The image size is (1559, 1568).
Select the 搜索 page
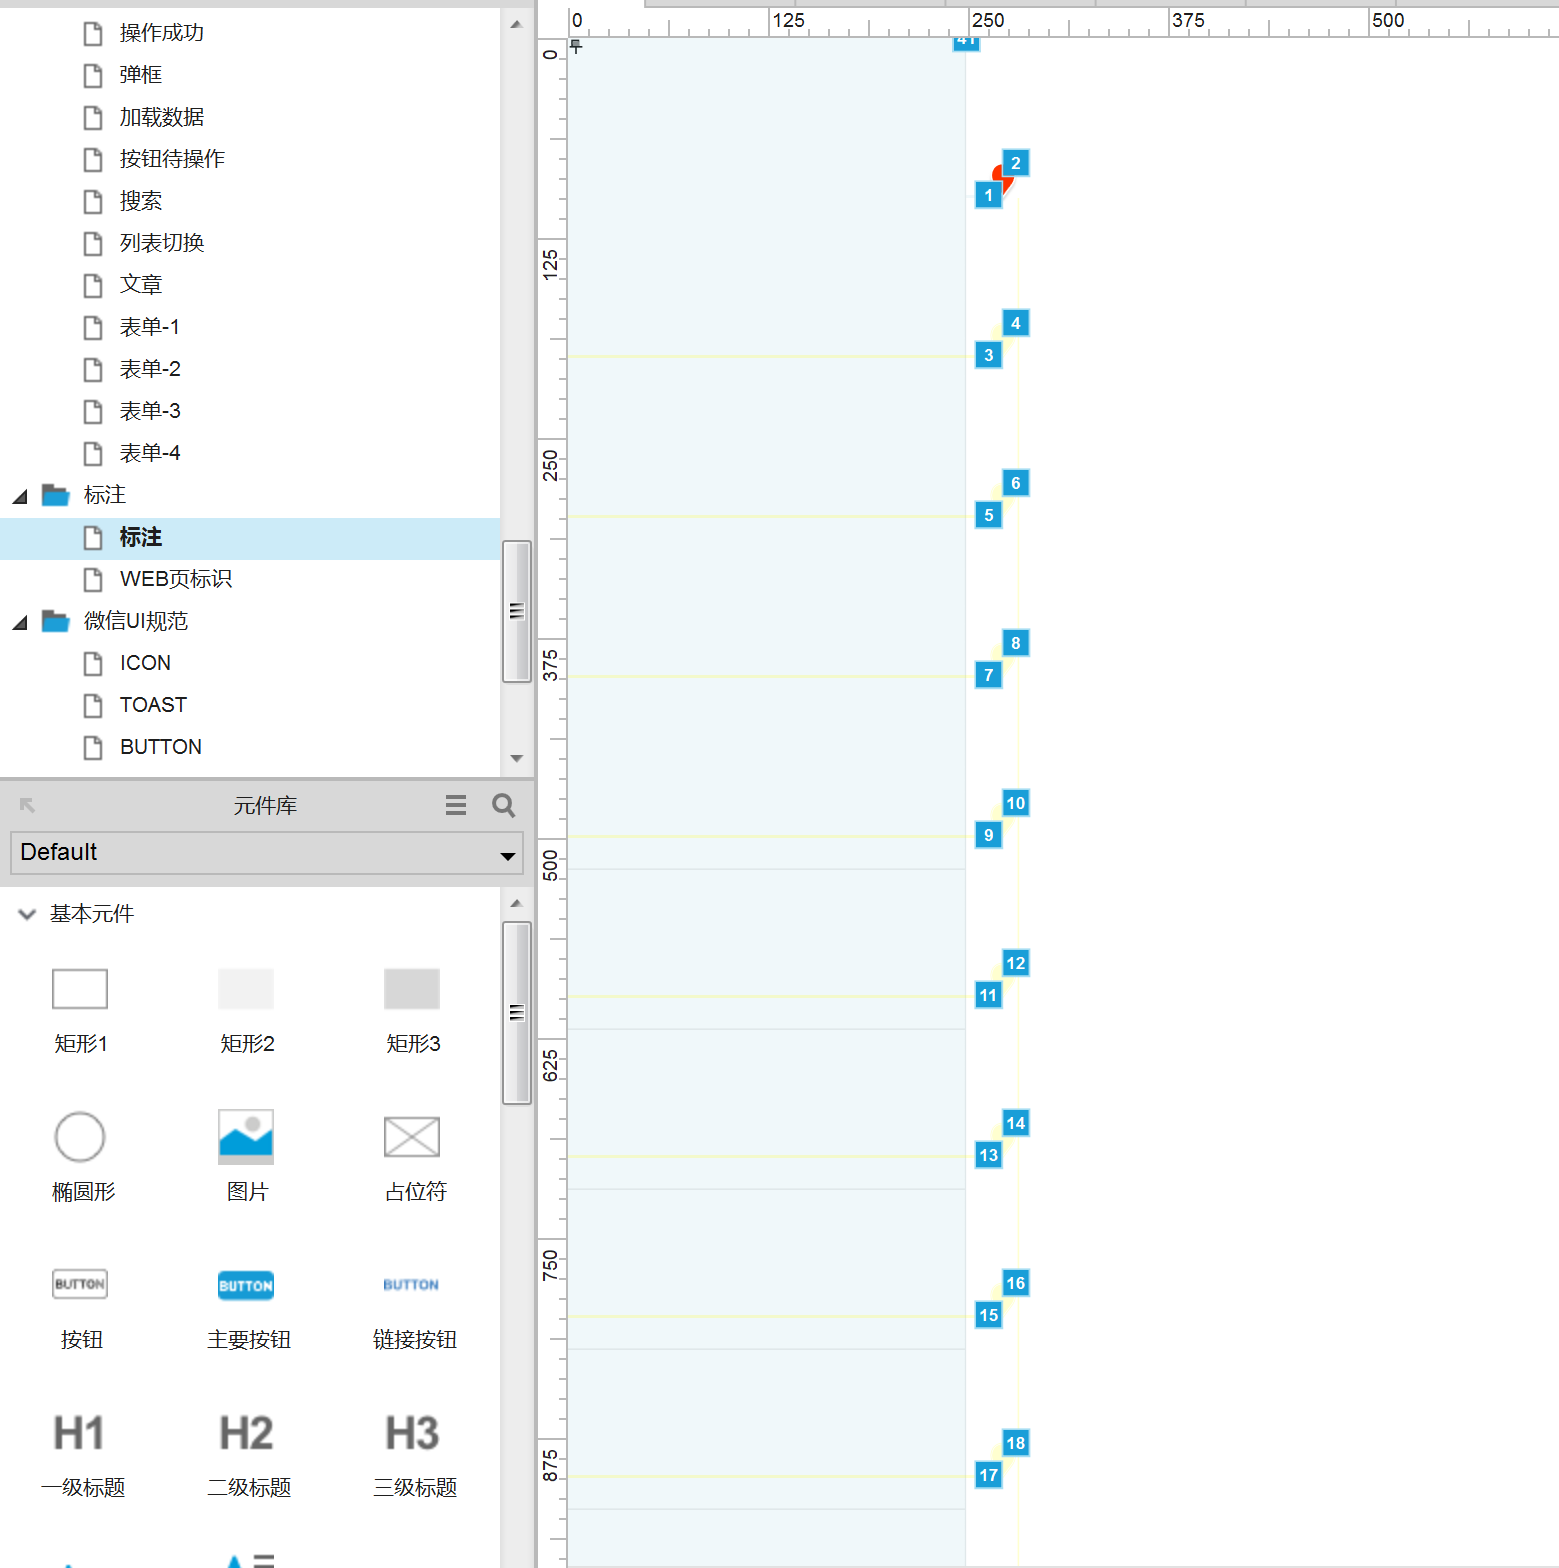[x=140, y=201]
